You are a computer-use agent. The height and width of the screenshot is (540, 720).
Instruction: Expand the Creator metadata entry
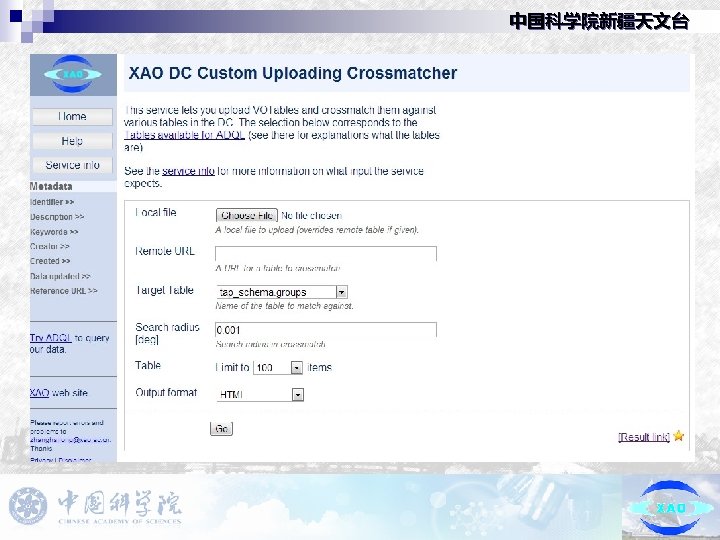(x=50, y=247)
